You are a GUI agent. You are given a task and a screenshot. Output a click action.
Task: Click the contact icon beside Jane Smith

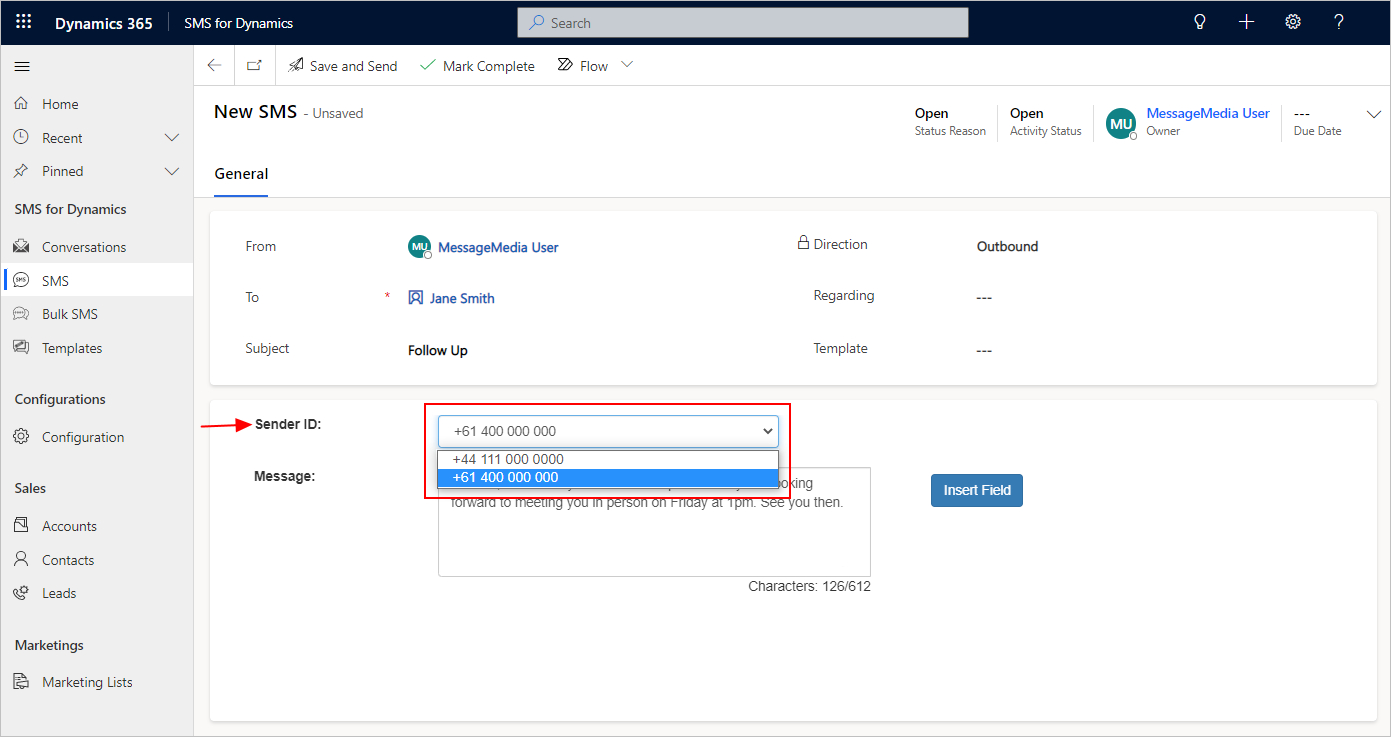coord(416,298)
